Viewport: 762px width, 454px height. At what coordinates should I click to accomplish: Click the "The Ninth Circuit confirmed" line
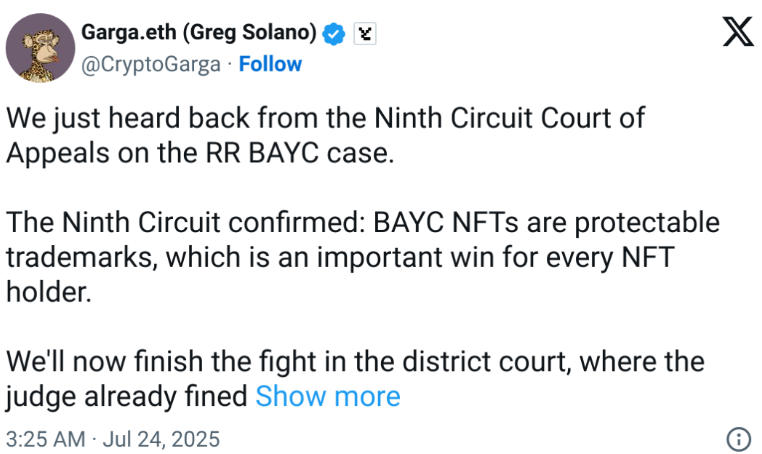tap(362, 222)
